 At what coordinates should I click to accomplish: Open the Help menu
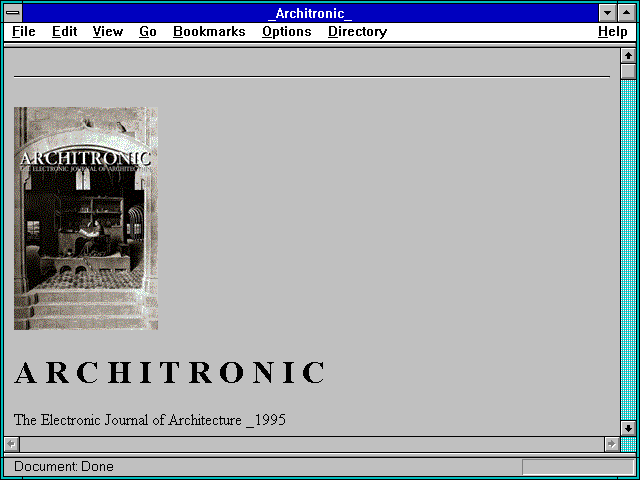click(x=613, y=32)
